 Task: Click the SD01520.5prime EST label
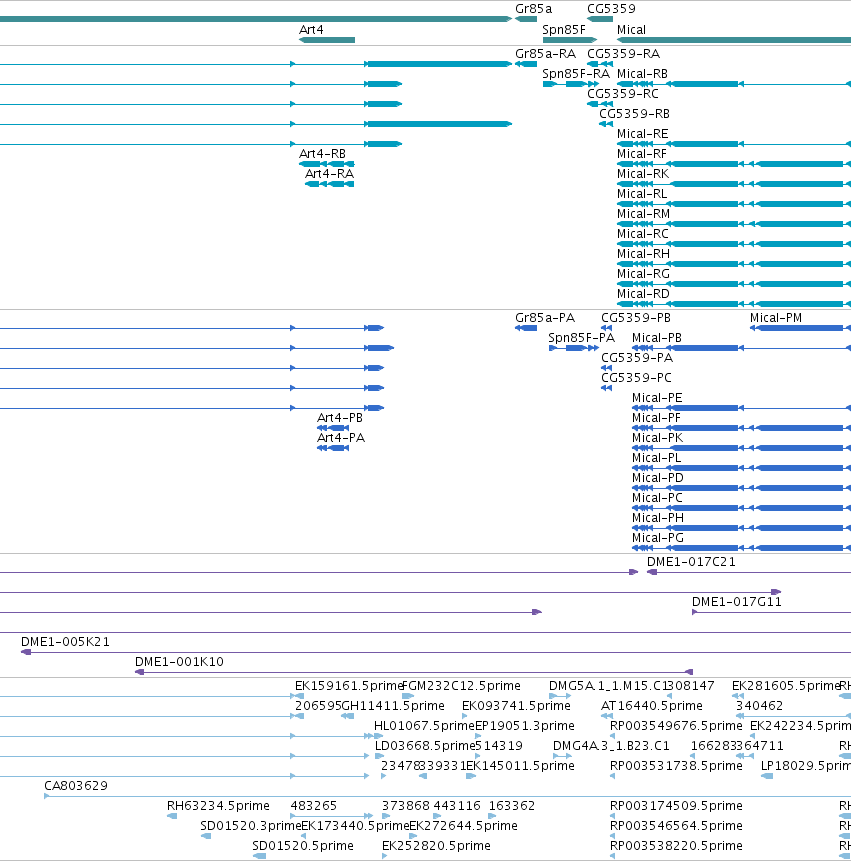pos(303,846)
